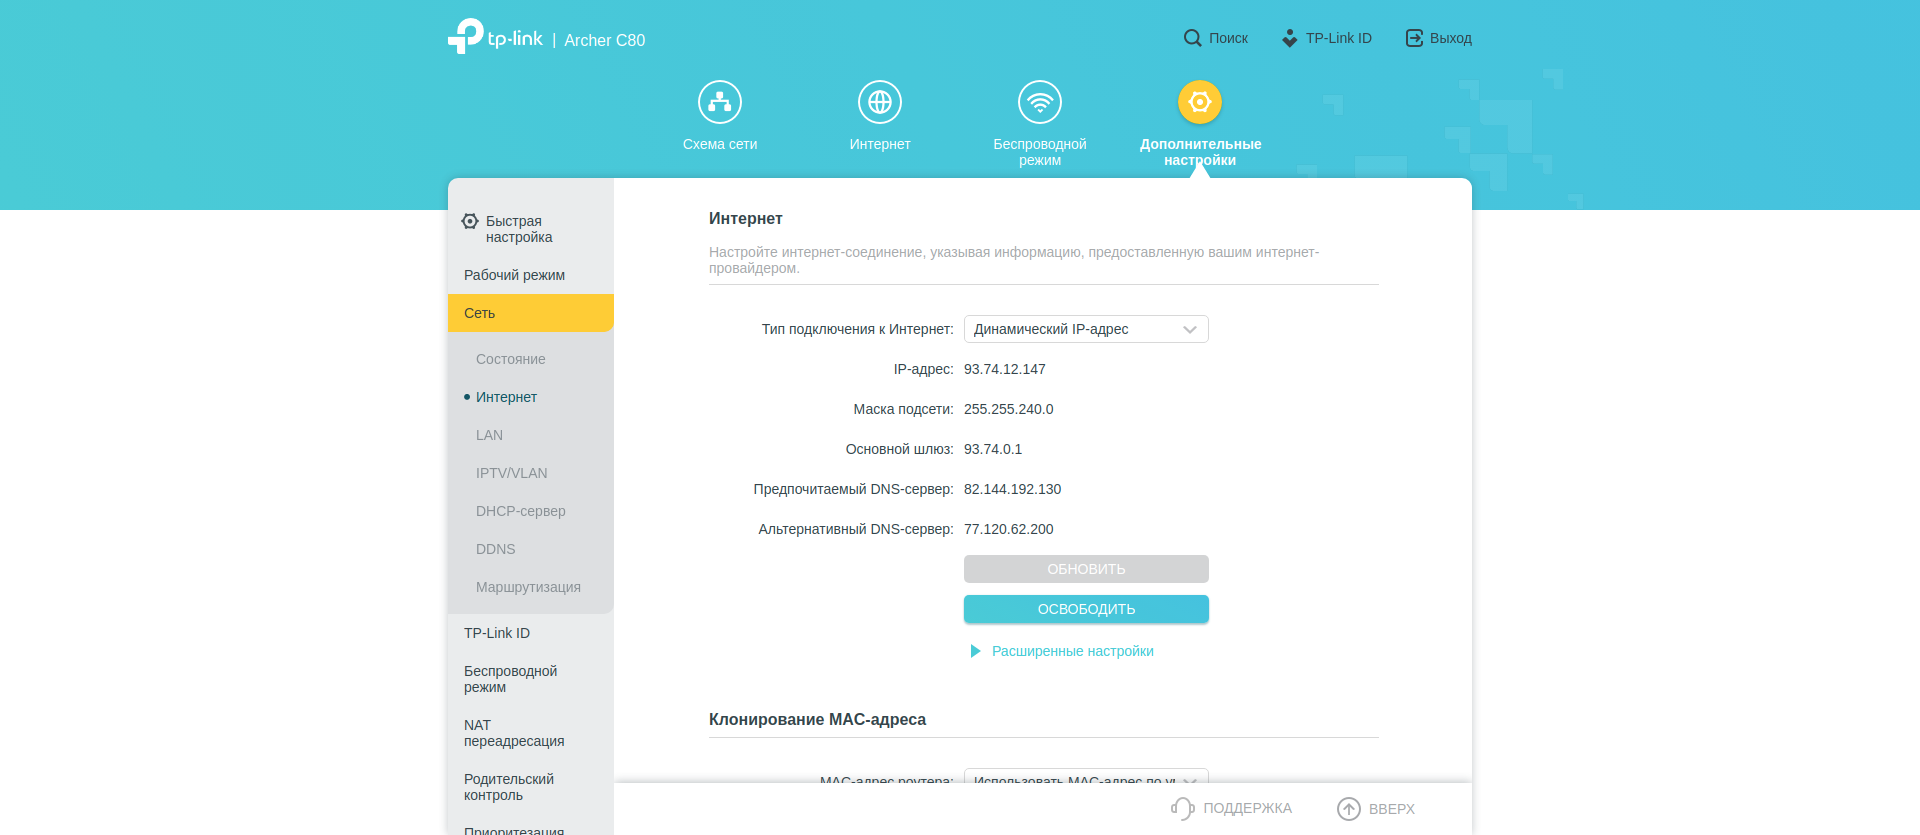The width and height of the screenshot is (1920, 835).
Task: Open the Internet (Интернет) globe icon
Action: (880, 102)
